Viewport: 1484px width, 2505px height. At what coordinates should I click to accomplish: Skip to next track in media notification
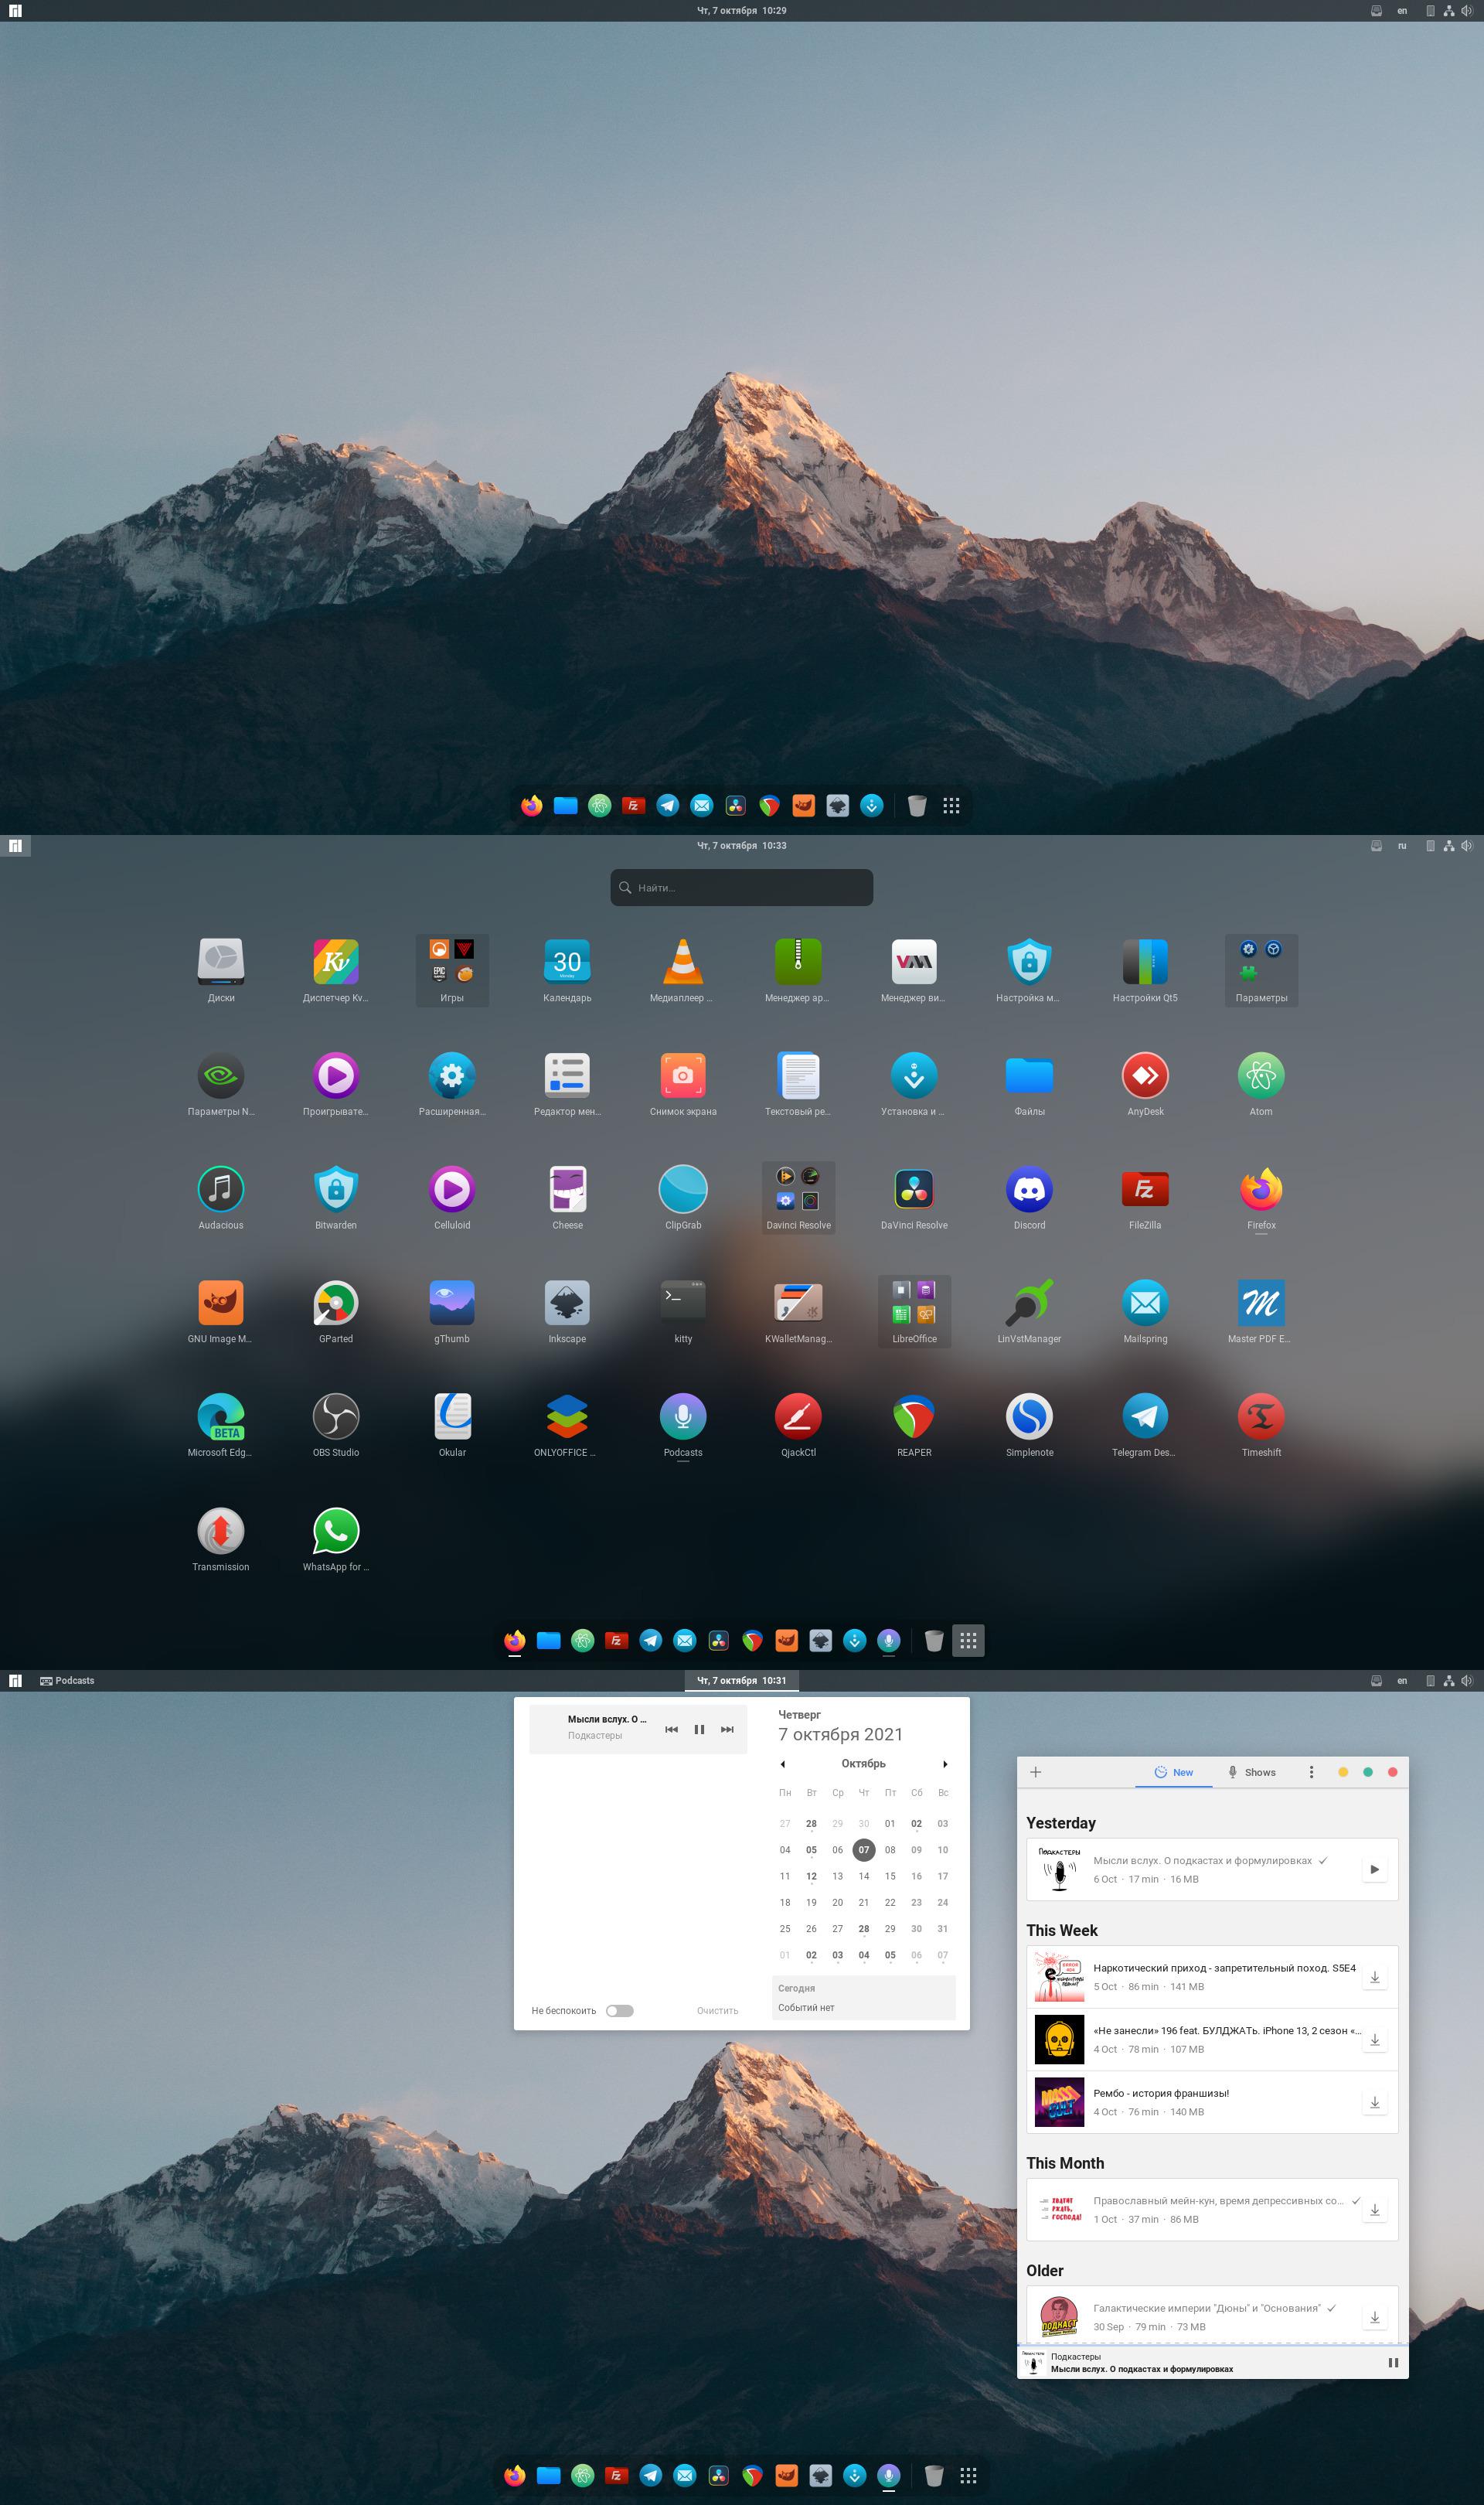pos(727,1729)
